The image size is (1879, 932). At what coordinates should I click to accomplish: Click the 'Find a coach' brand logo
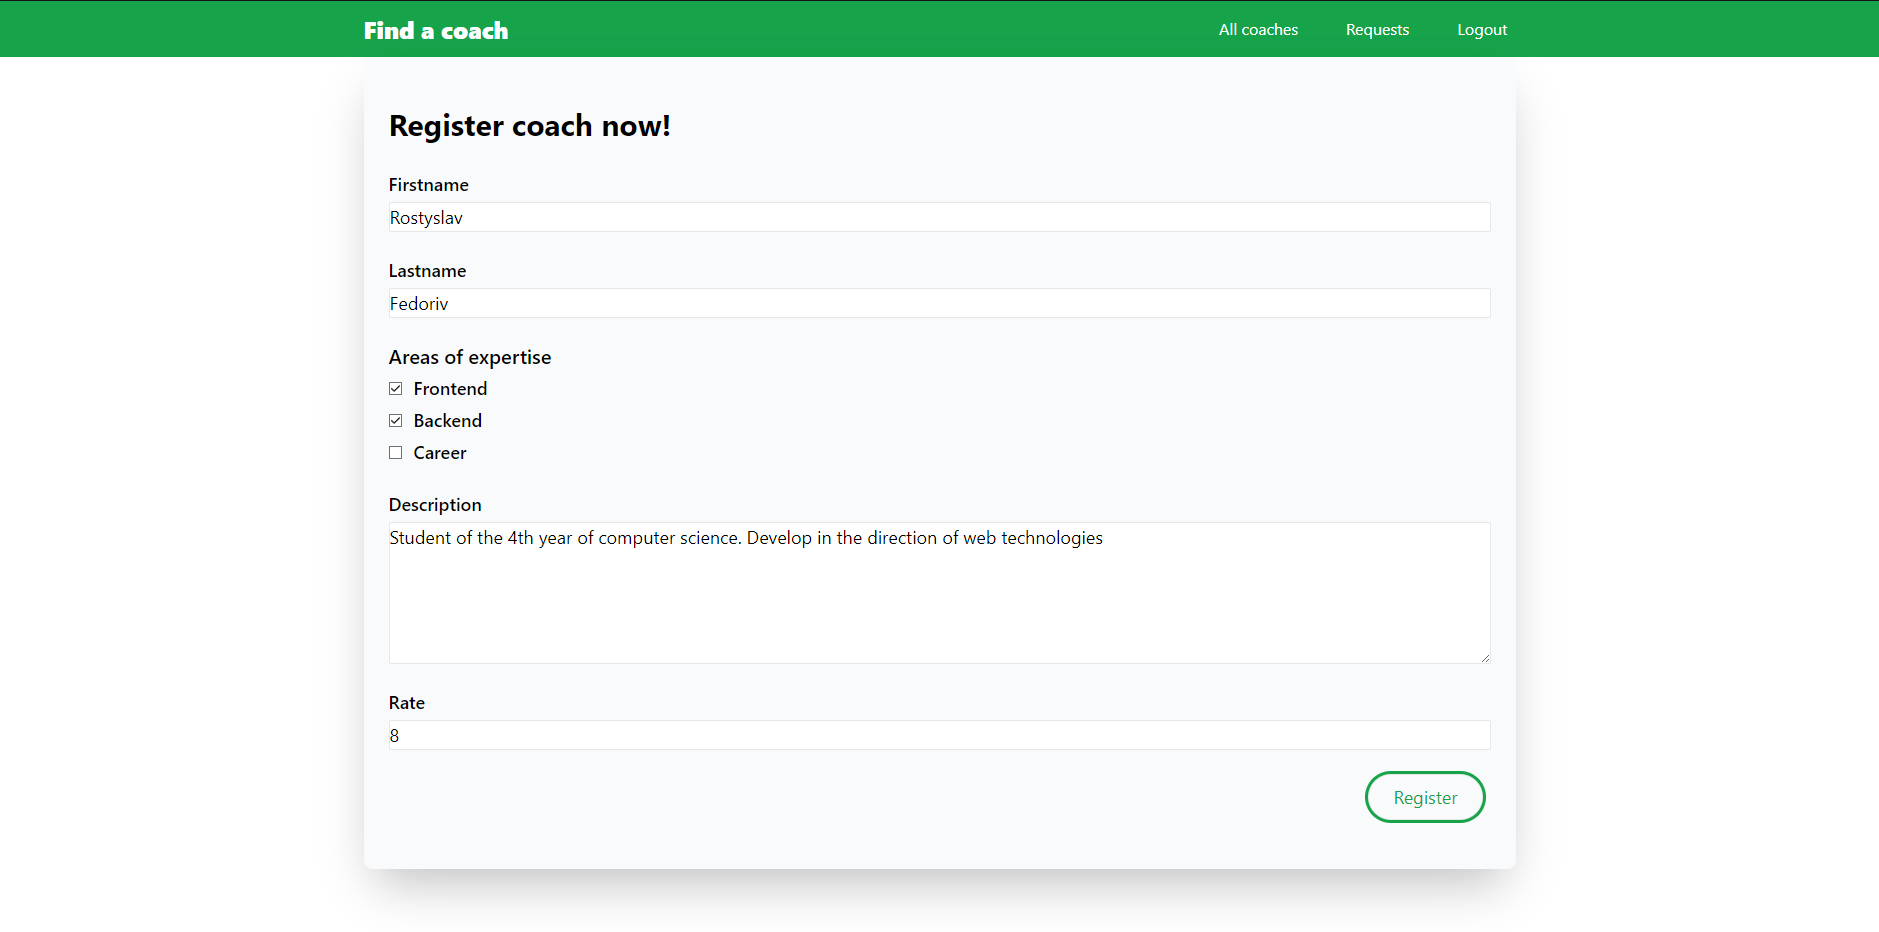(435, 30)
